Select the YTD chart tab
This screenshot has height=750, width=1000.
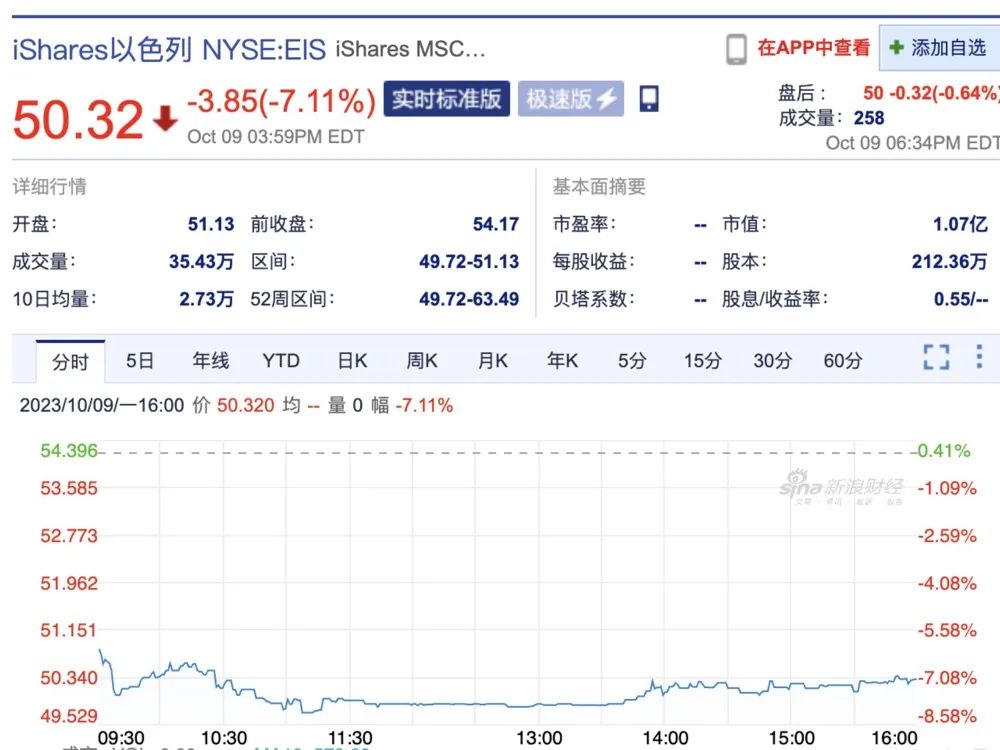(281, 360)
